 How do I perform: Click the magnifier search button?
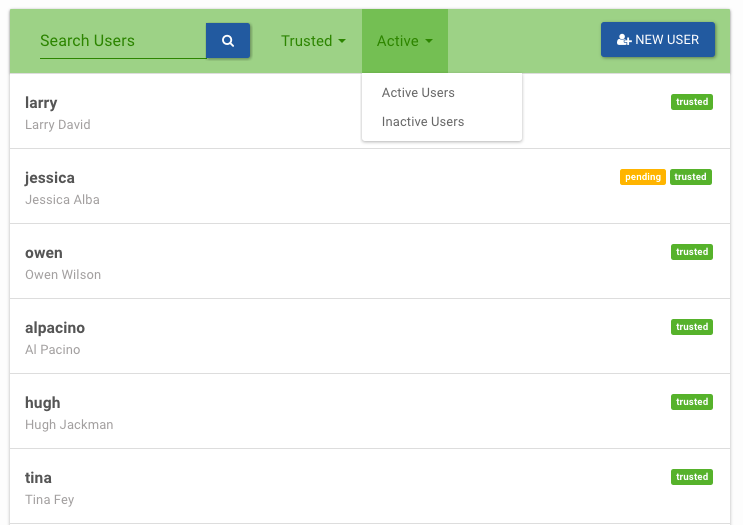click(x=228, y=41)
